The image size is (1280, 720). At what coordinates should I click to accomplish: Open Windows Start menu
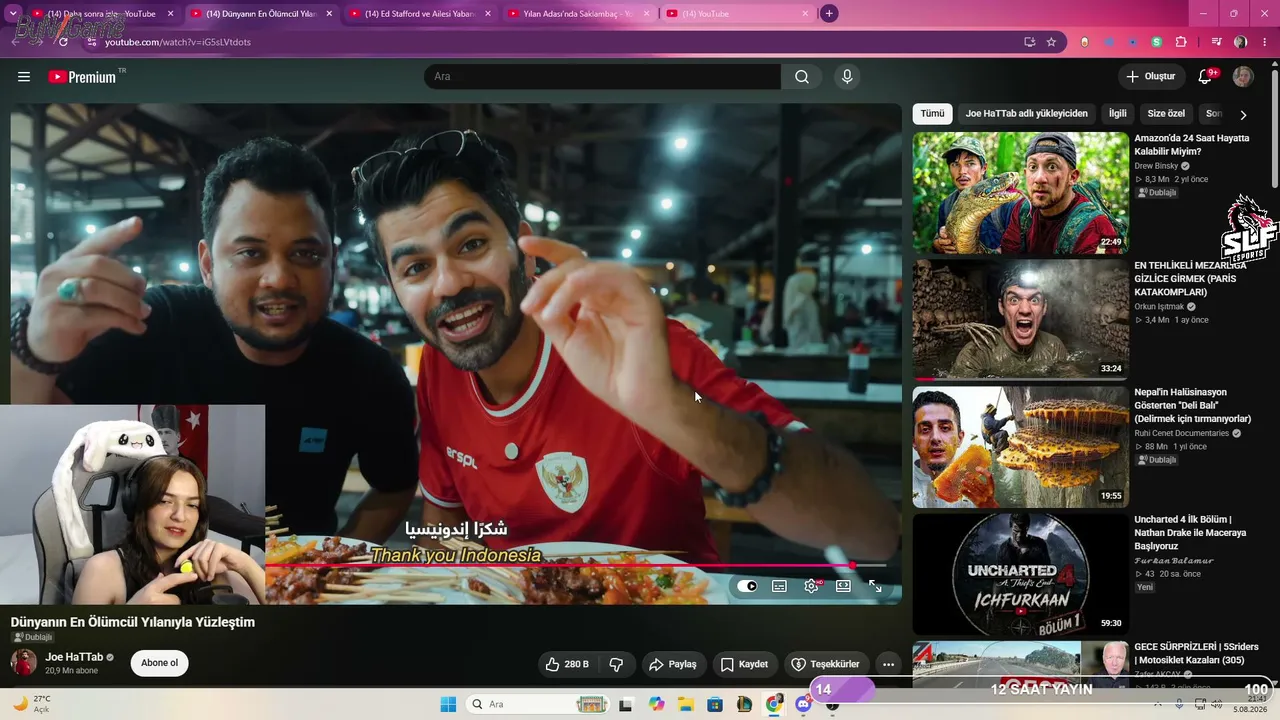[449, 704]
